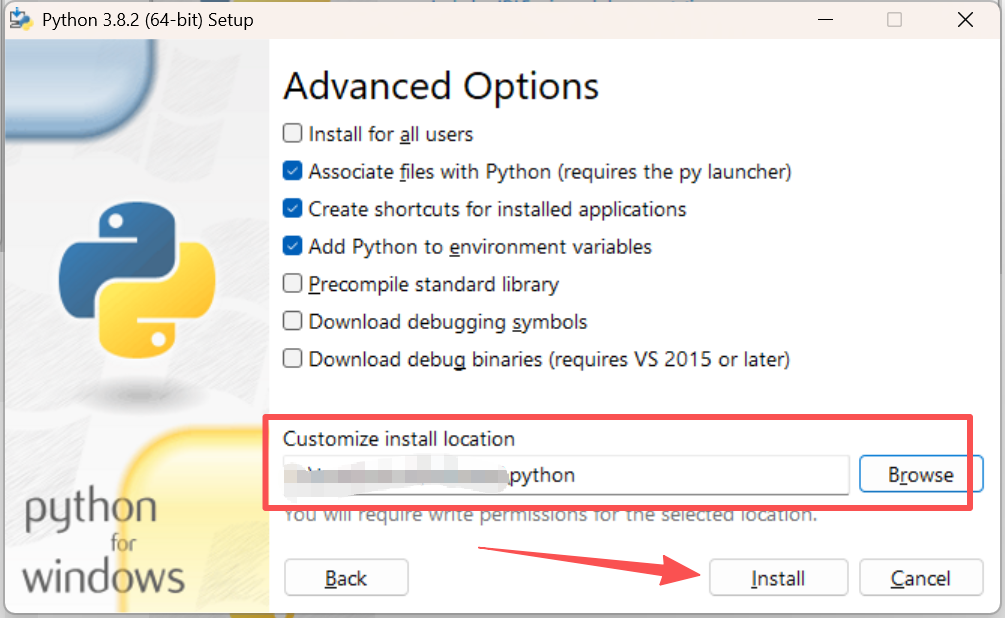Click the install location path field
1005x618 pixels.
pos(566,475)
